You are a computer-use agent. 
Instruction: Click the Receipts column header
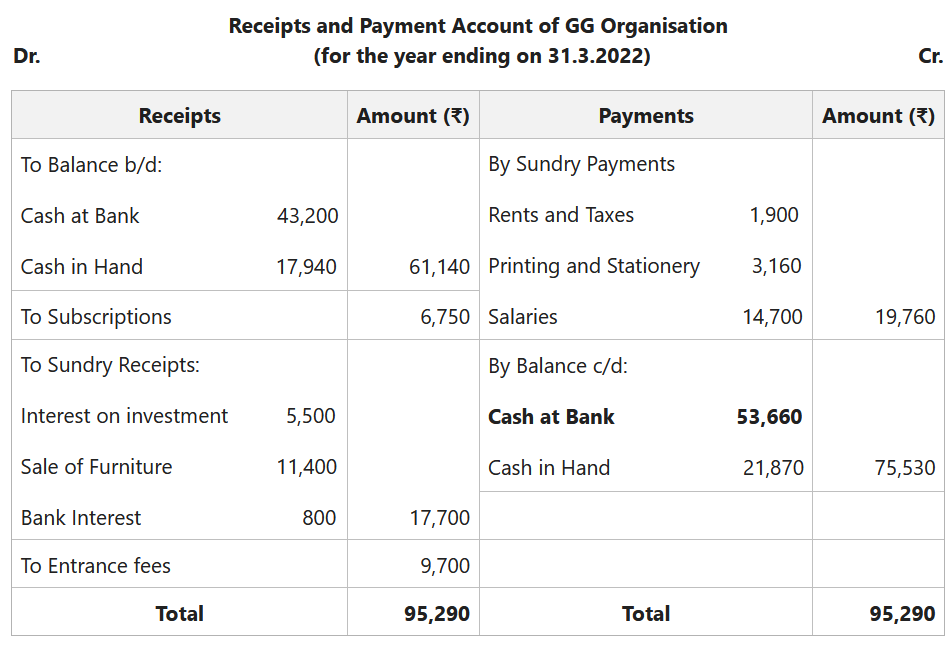point(179,116)
